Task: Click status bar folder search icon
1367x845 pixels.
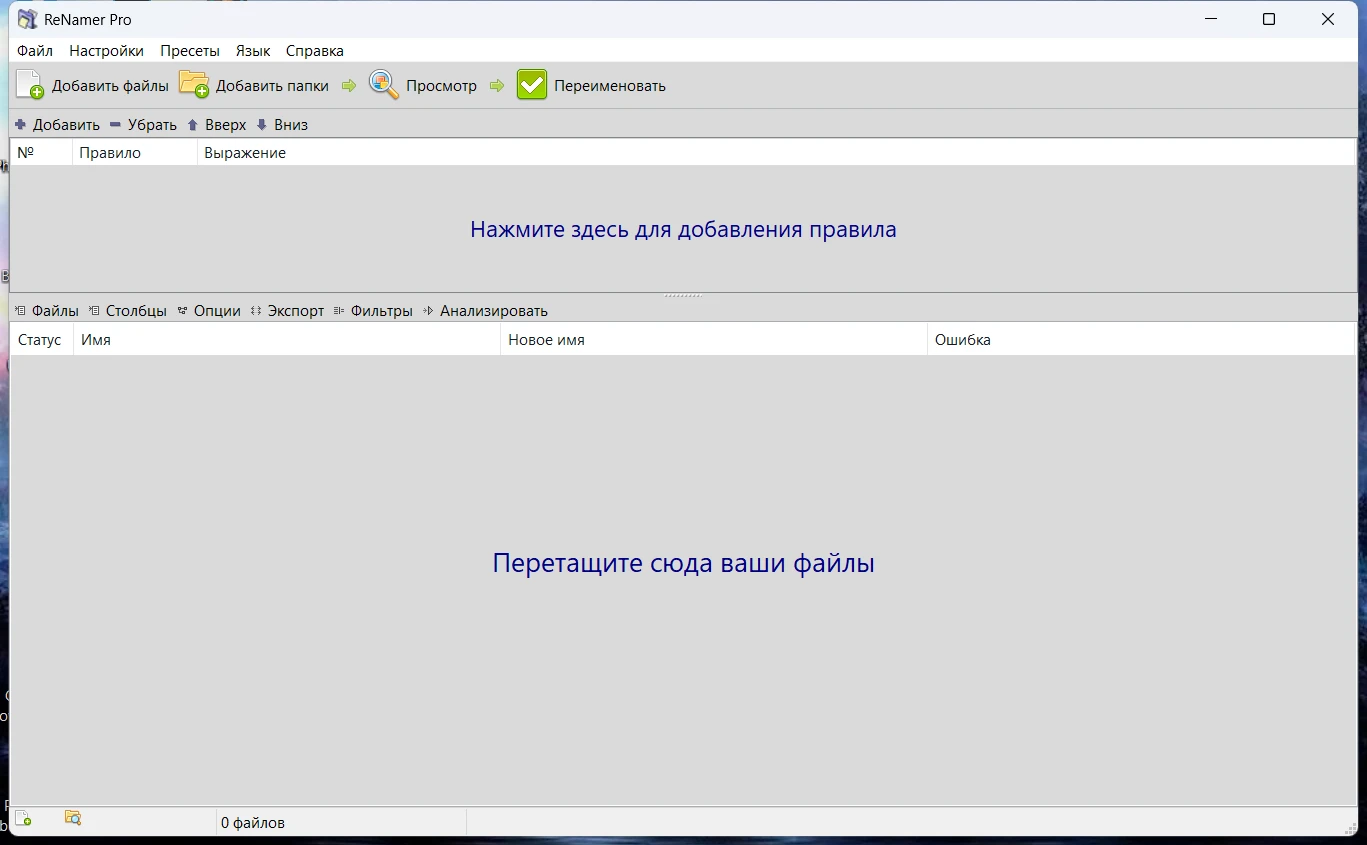Action: (x=73, y=818)
